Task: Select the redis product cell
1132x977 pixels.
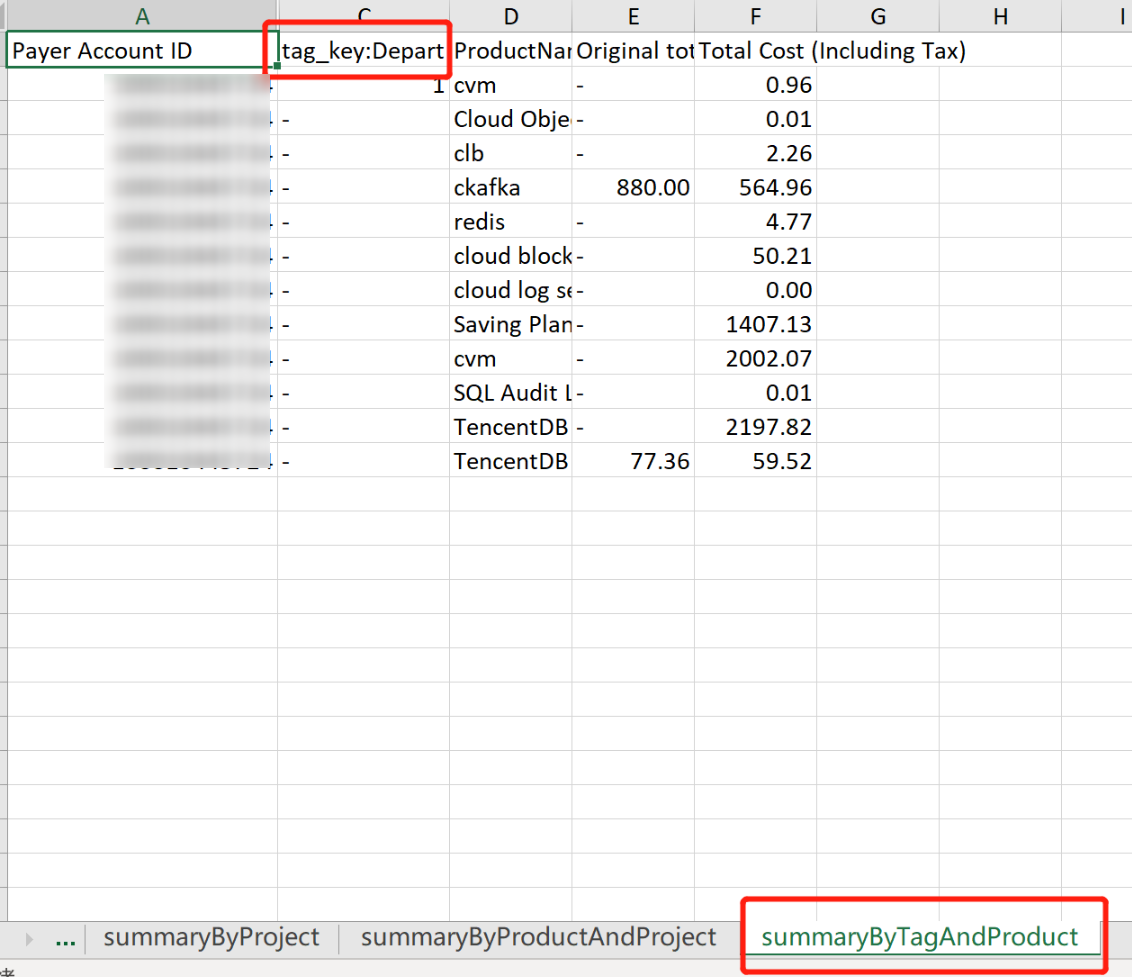Action: 510,221
